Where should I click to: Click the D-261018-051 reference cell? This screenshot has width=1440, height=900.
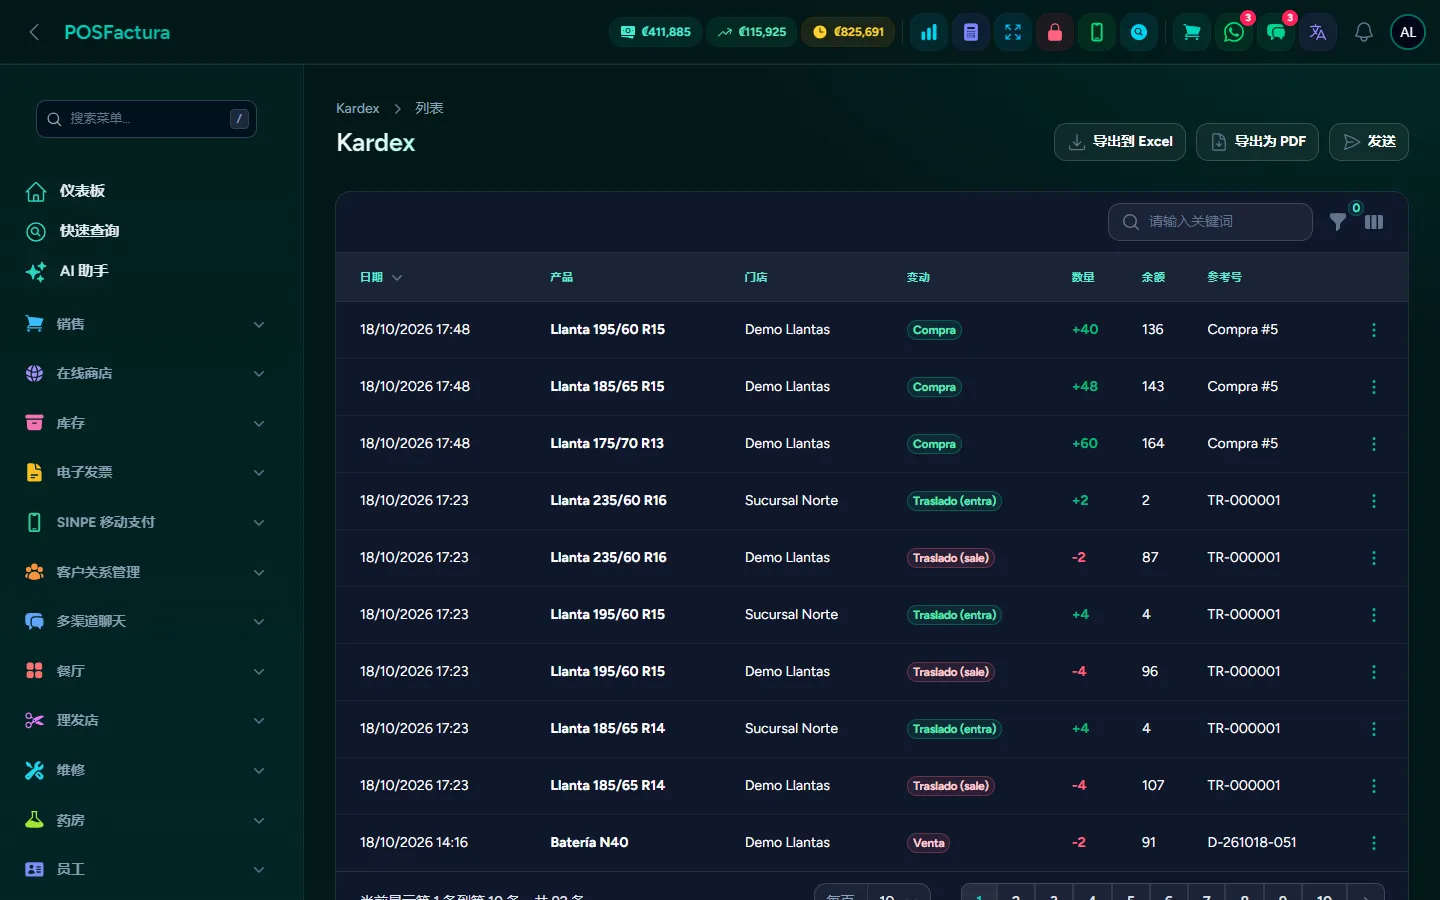click(1252, 842)
